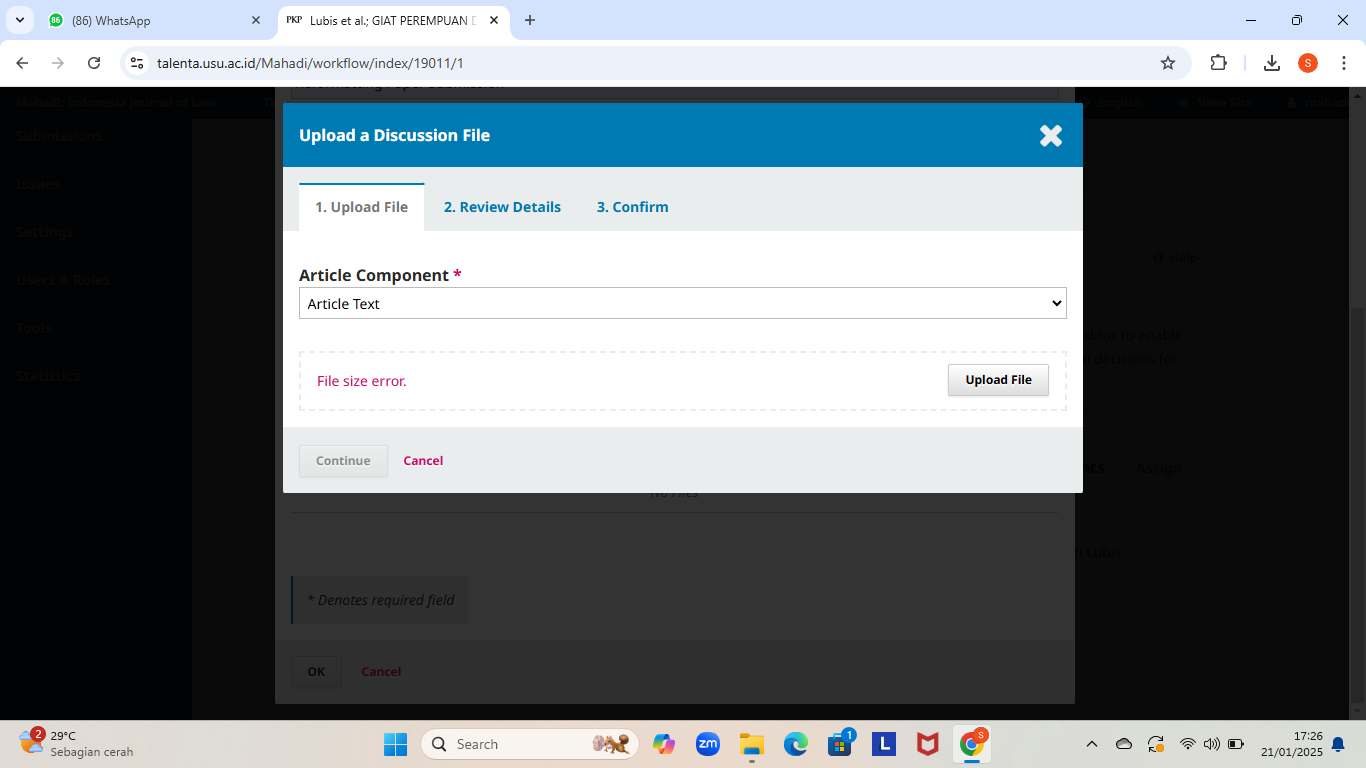Open Statistics in the dimmed sidebar
The image size is (1366, 768).
click(48, 376)
